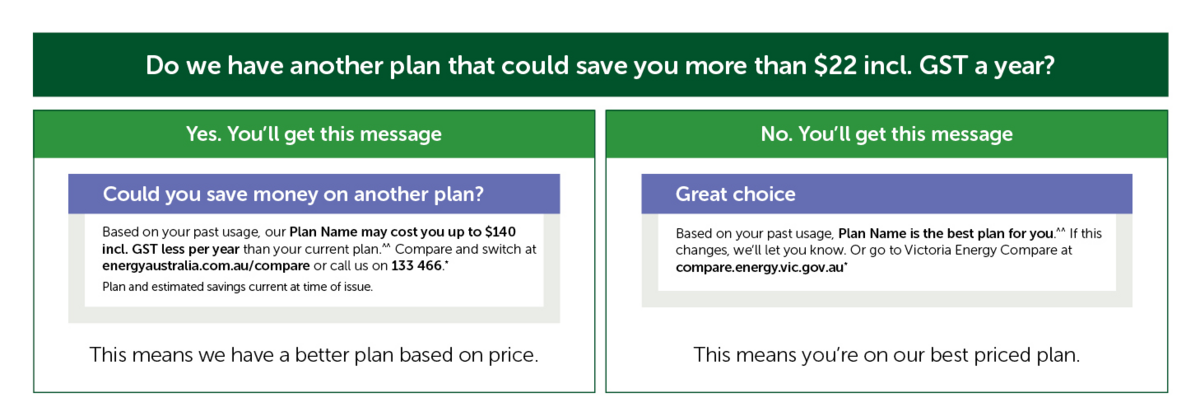Image resolution: width=1200 pixels, height=412 pixels.
Task: Click 'This means you're on our best priced plan' caption
Action: (x=887, y=354)
